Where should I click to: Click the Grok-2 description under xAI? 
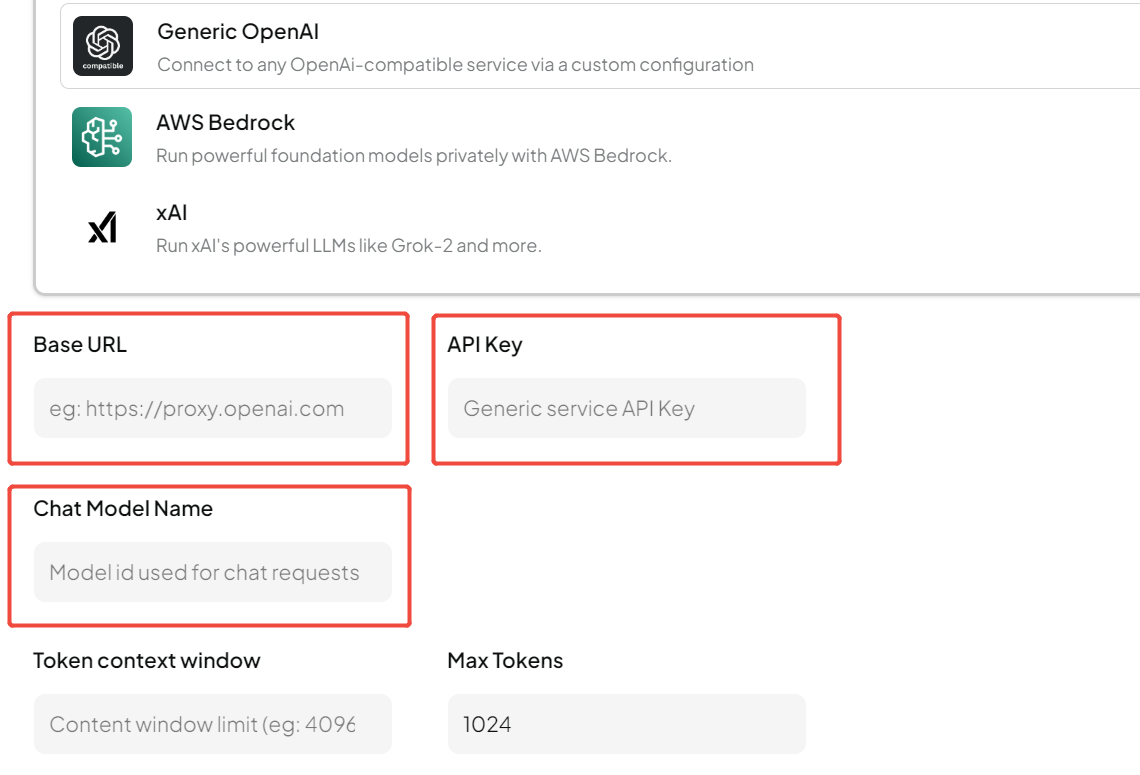(349, 246)
